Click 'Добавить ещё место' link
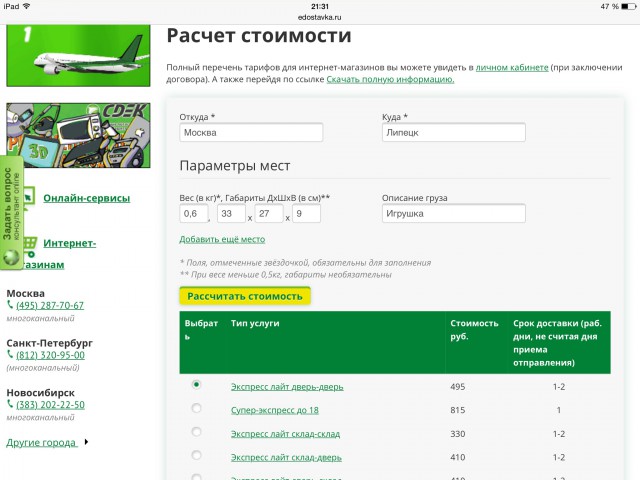640x480 pixels. (222, 239)
